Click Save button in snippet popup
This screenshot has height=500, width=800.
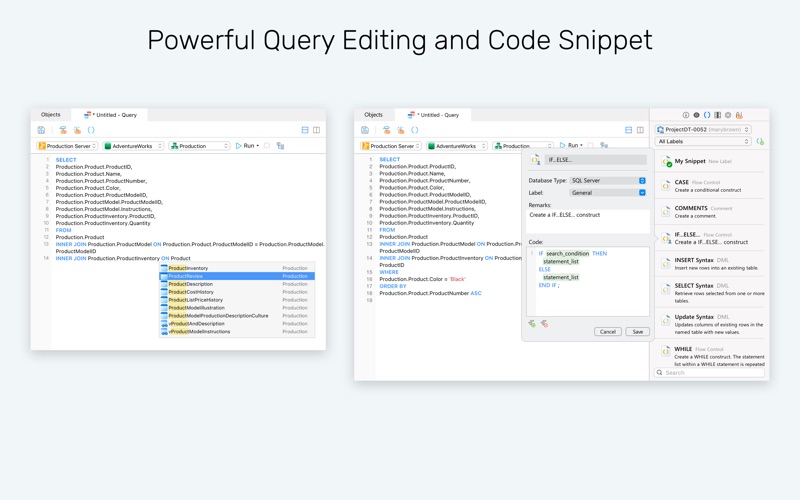click(x=638, y=332)
